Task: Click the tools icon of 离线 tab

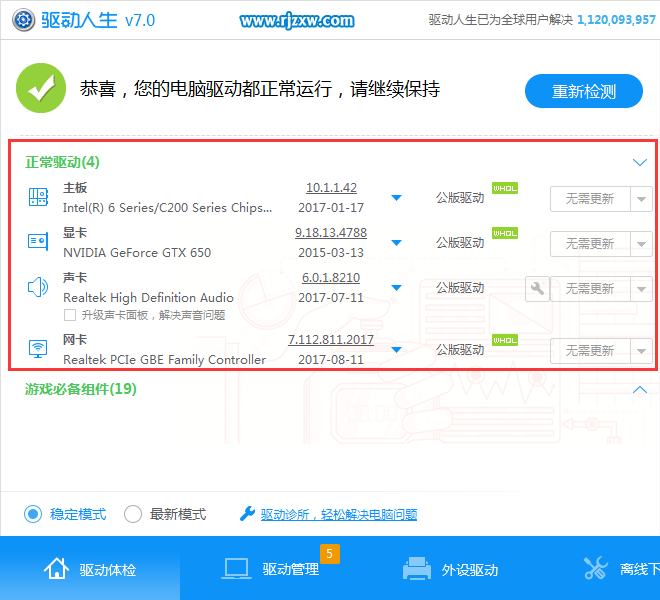Action: [x=596, y=568]
